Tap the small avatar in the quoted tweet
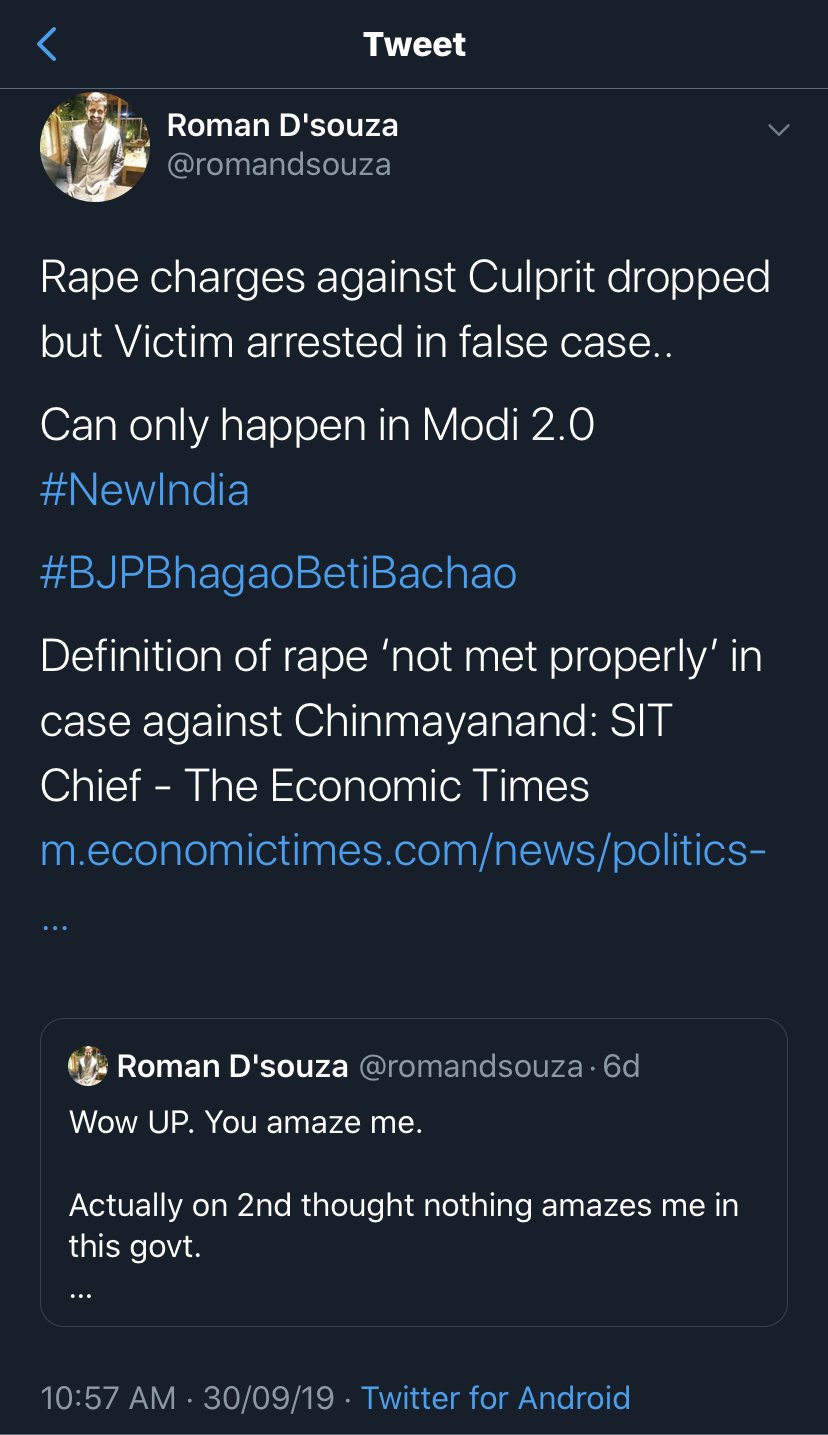Image resolution: width=828 pixels, height=1435 pixels. pos(88,1066)
